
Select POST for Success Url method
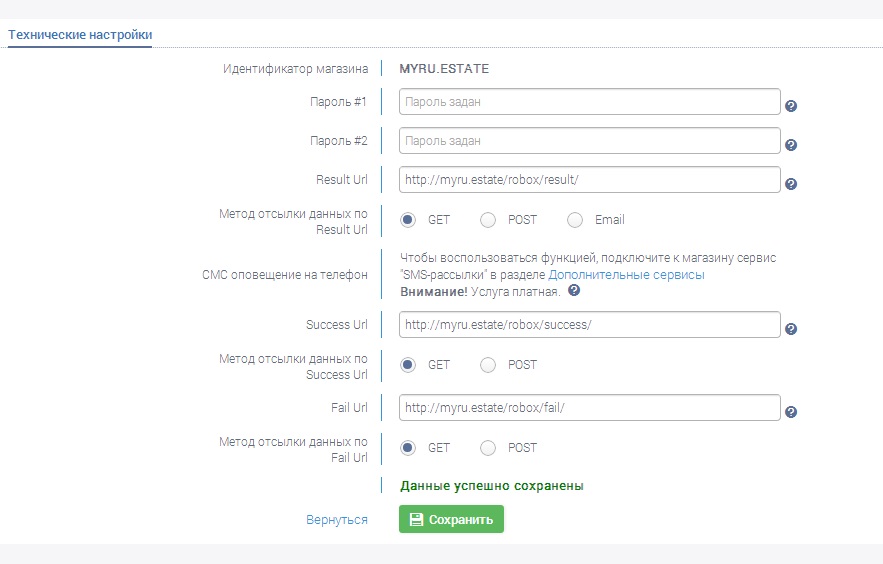coord(488,365)
